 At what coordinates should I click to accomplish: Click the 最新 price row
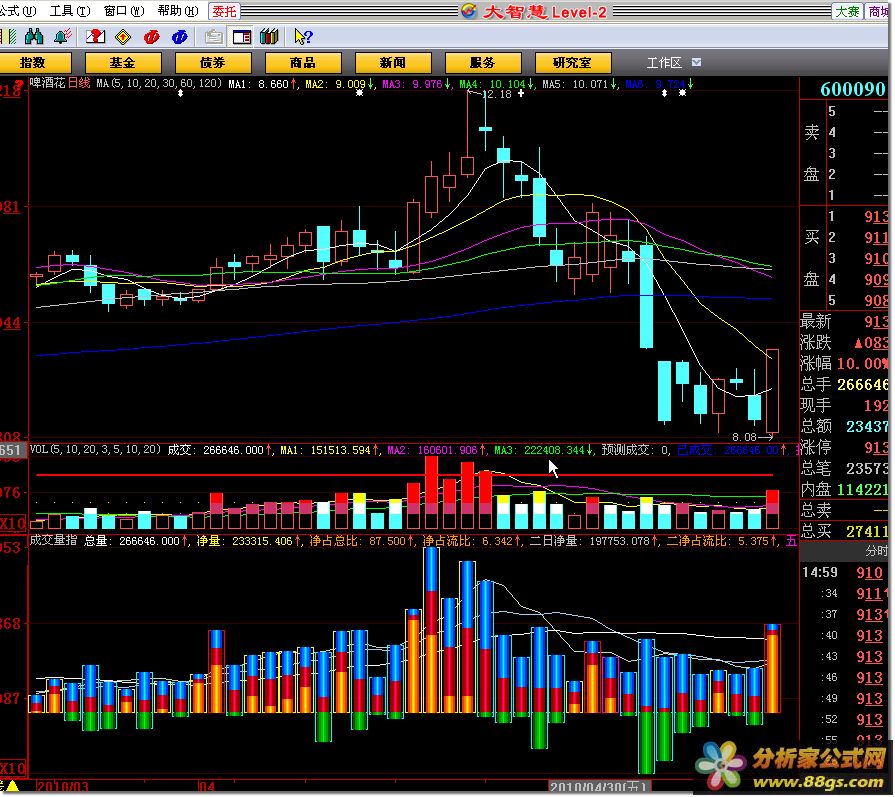(845, 321)
